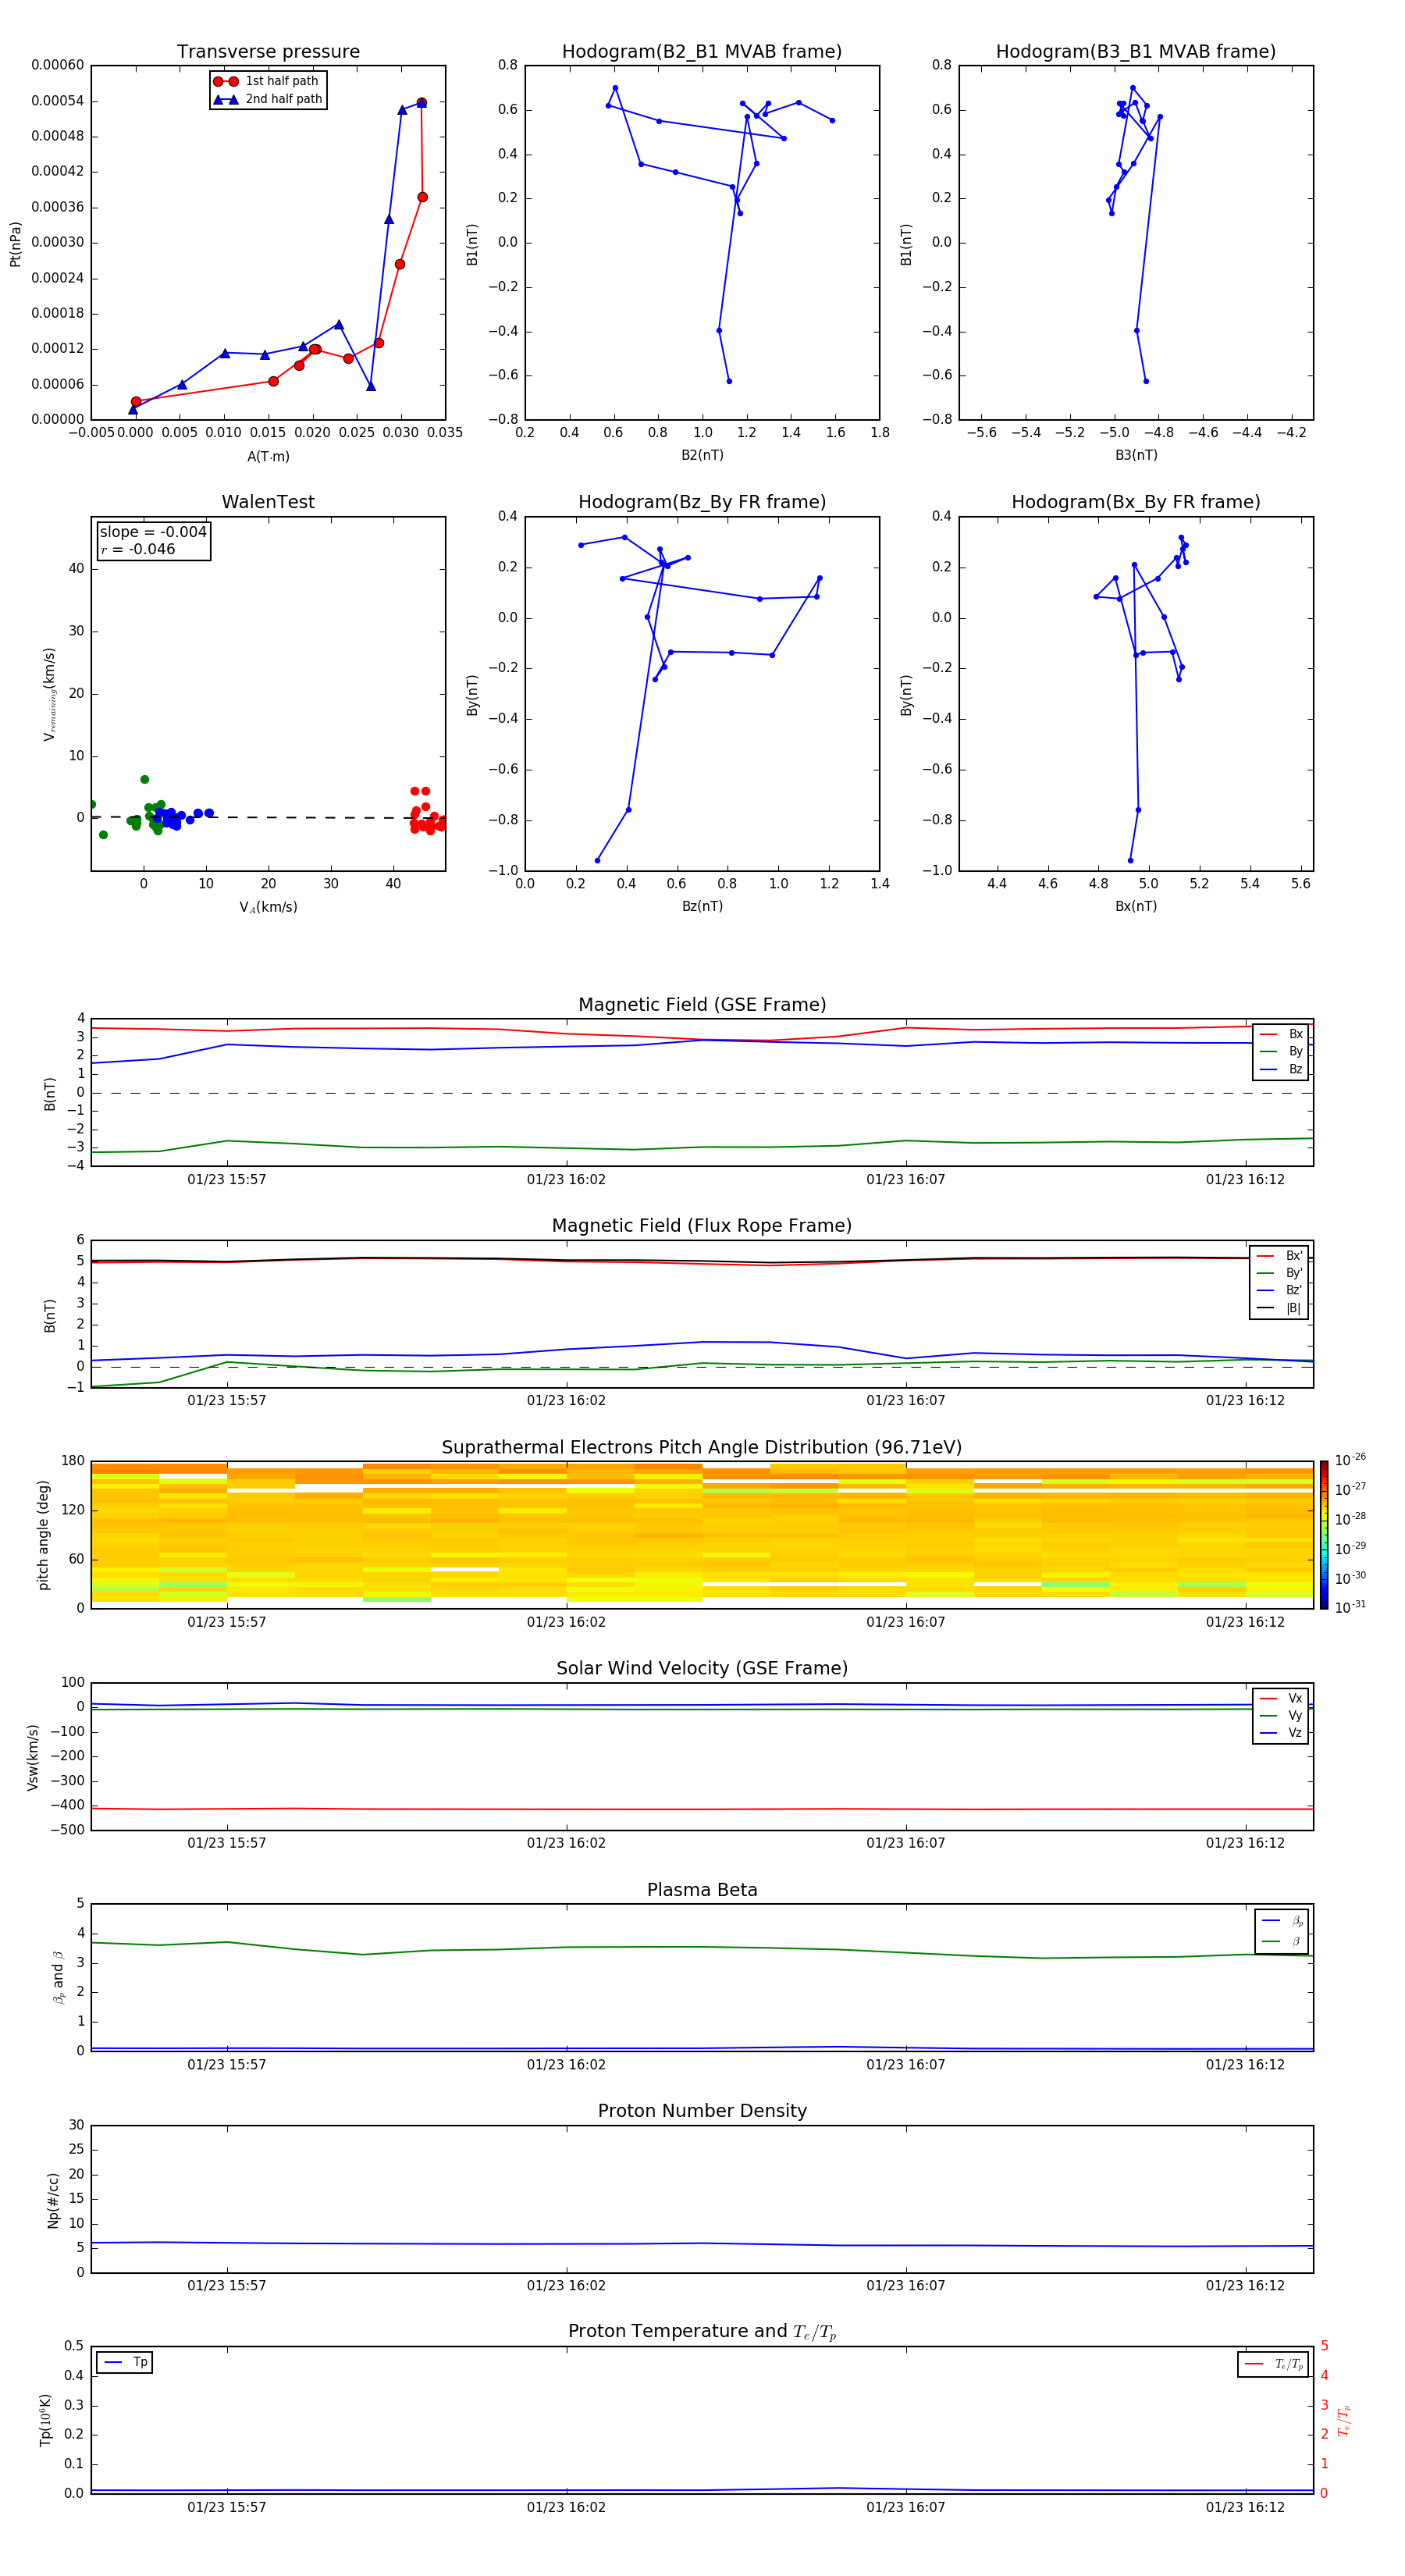The height and width of the screenshot is (2576, 1405).
Task: Click 'Vx' in solar wind velocity legend
Action: (x=1295, y=1698)
